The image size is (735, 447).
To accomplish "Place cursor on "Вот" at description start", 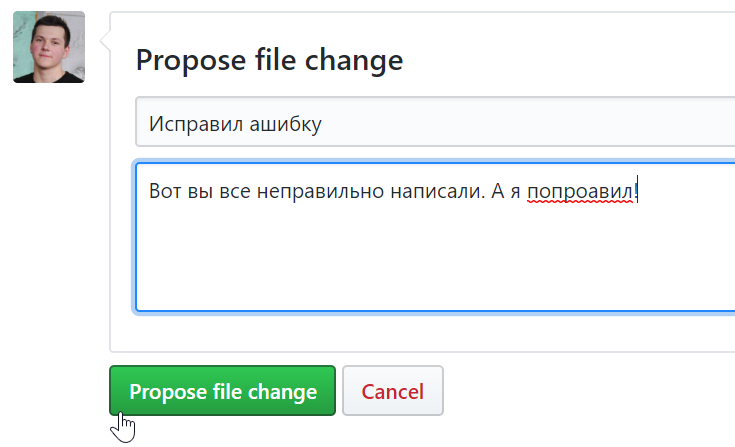I will pos(164,190).
